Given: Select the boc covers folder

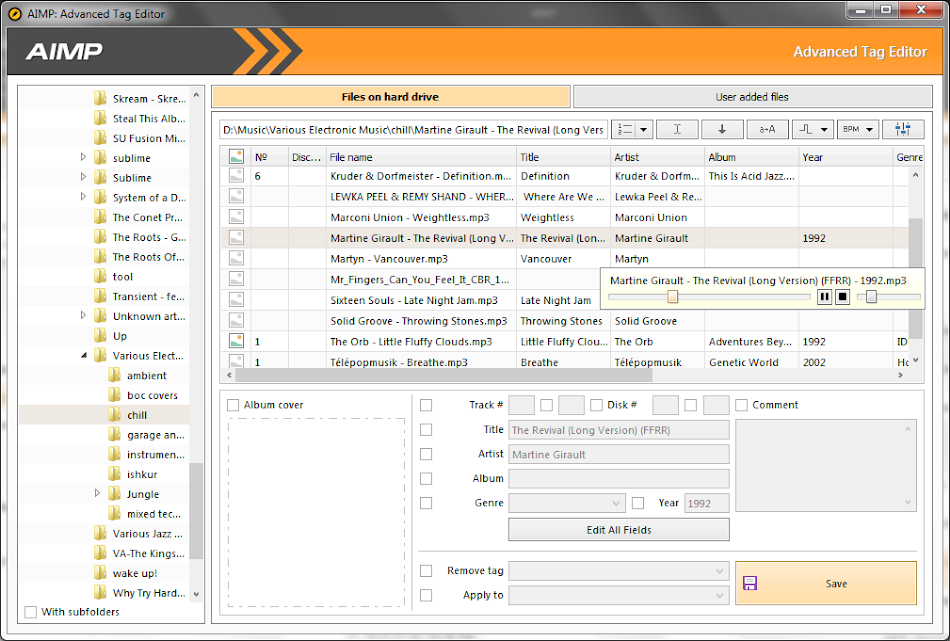Looking at the screenshot, I should 152,395.
